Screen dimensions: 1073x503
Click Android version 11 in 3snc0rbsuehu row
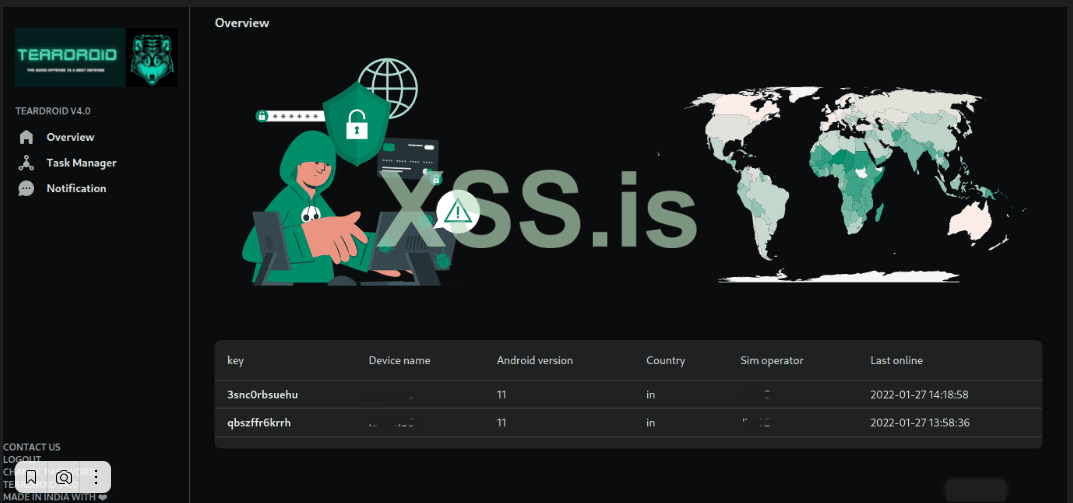(502, 395)
